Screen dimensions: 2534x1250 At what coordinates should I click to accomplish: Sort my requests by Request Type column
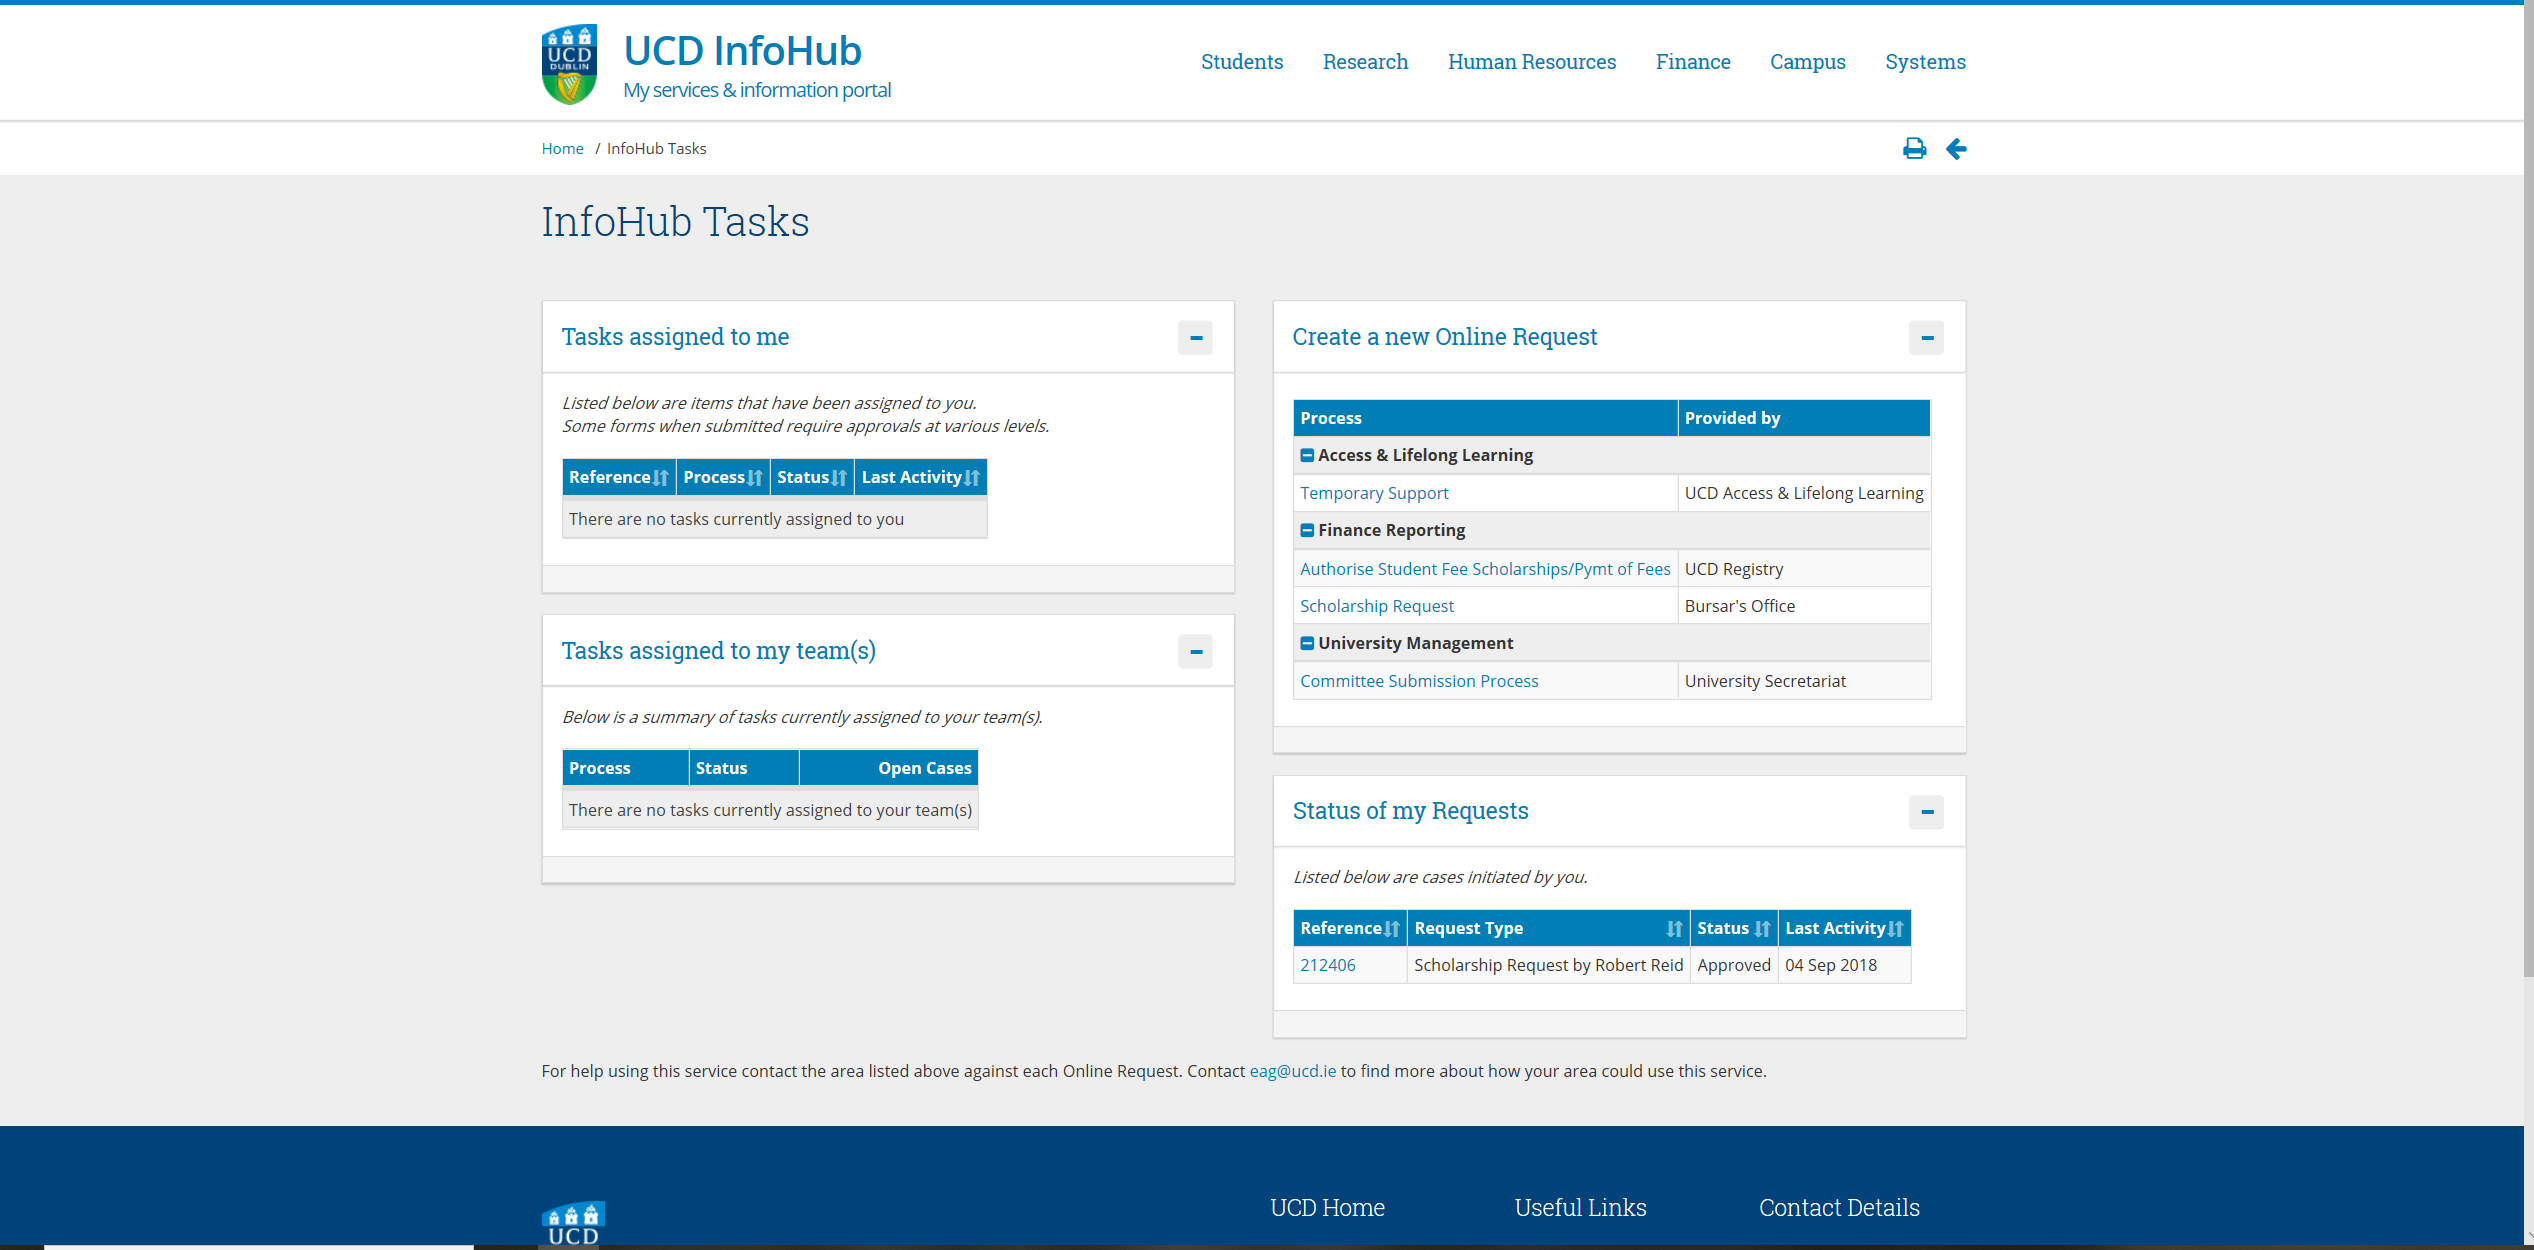[1548, 928]
